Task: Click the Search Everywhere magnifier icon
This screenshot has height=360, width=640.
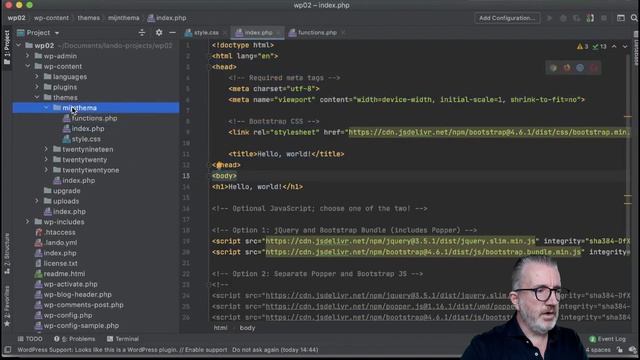Action: tap(634, 18)
